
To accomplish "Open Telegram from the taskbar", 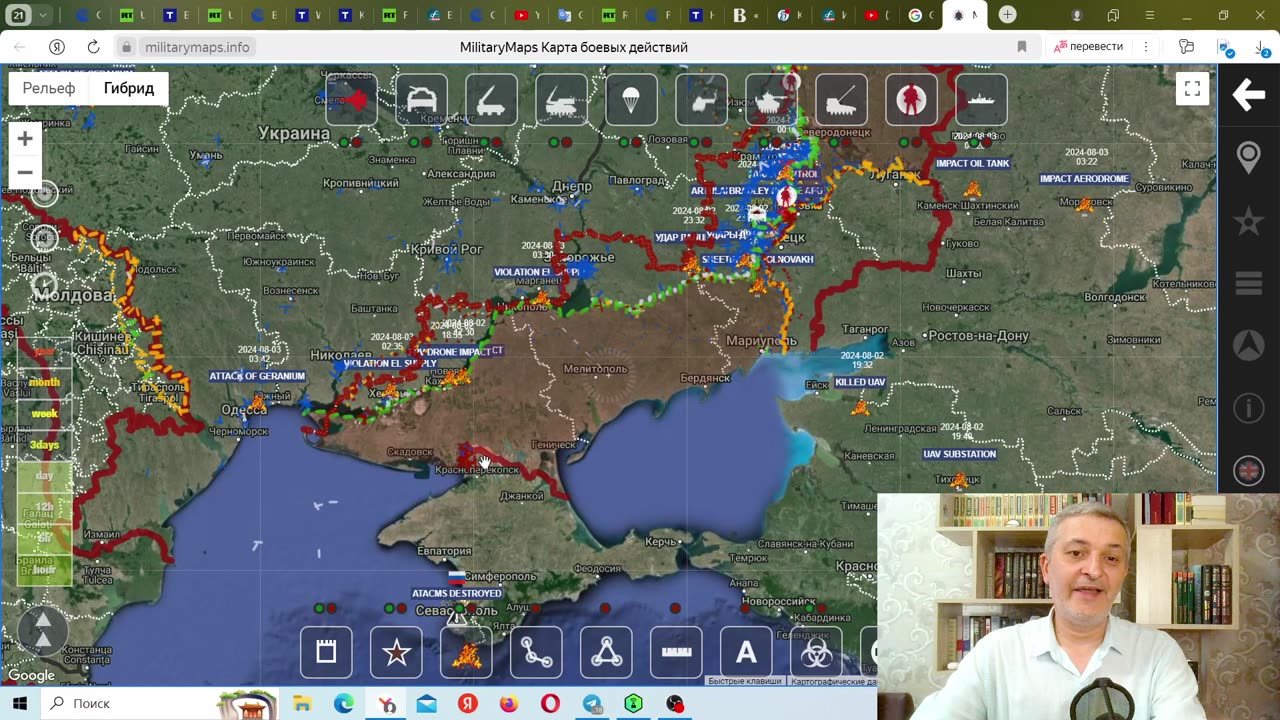I will coord(591,704).
